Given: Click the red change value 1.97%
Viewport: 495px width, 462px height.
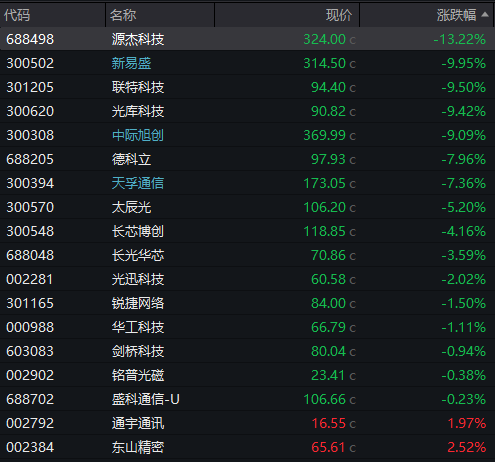Looking at the screenshot, I should [x=467, y=423].
